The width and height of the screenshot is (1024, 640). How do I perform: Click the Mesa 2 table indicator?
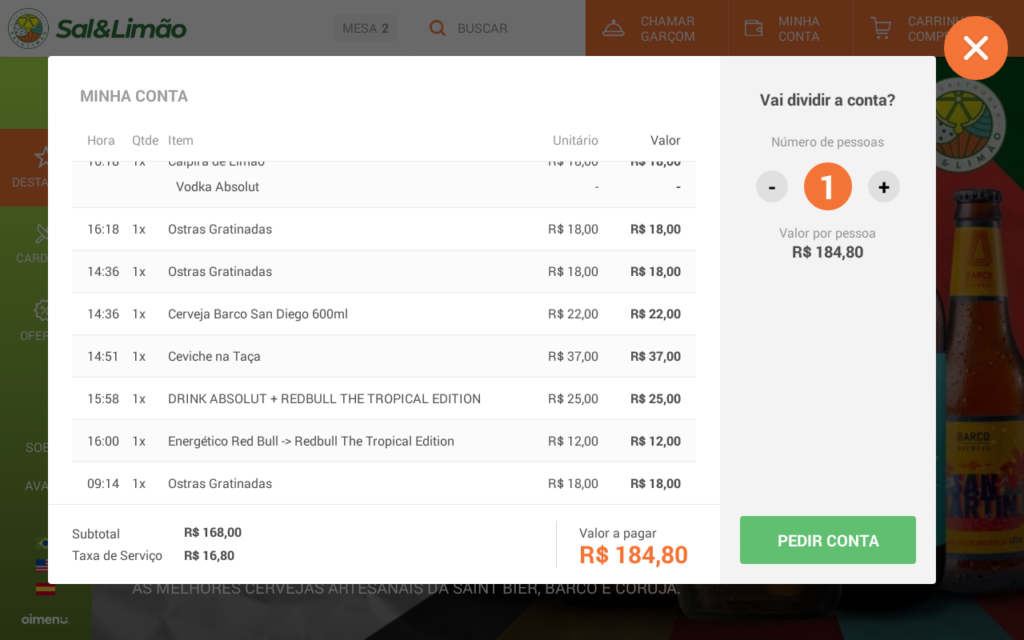click(x=365, y=28)
